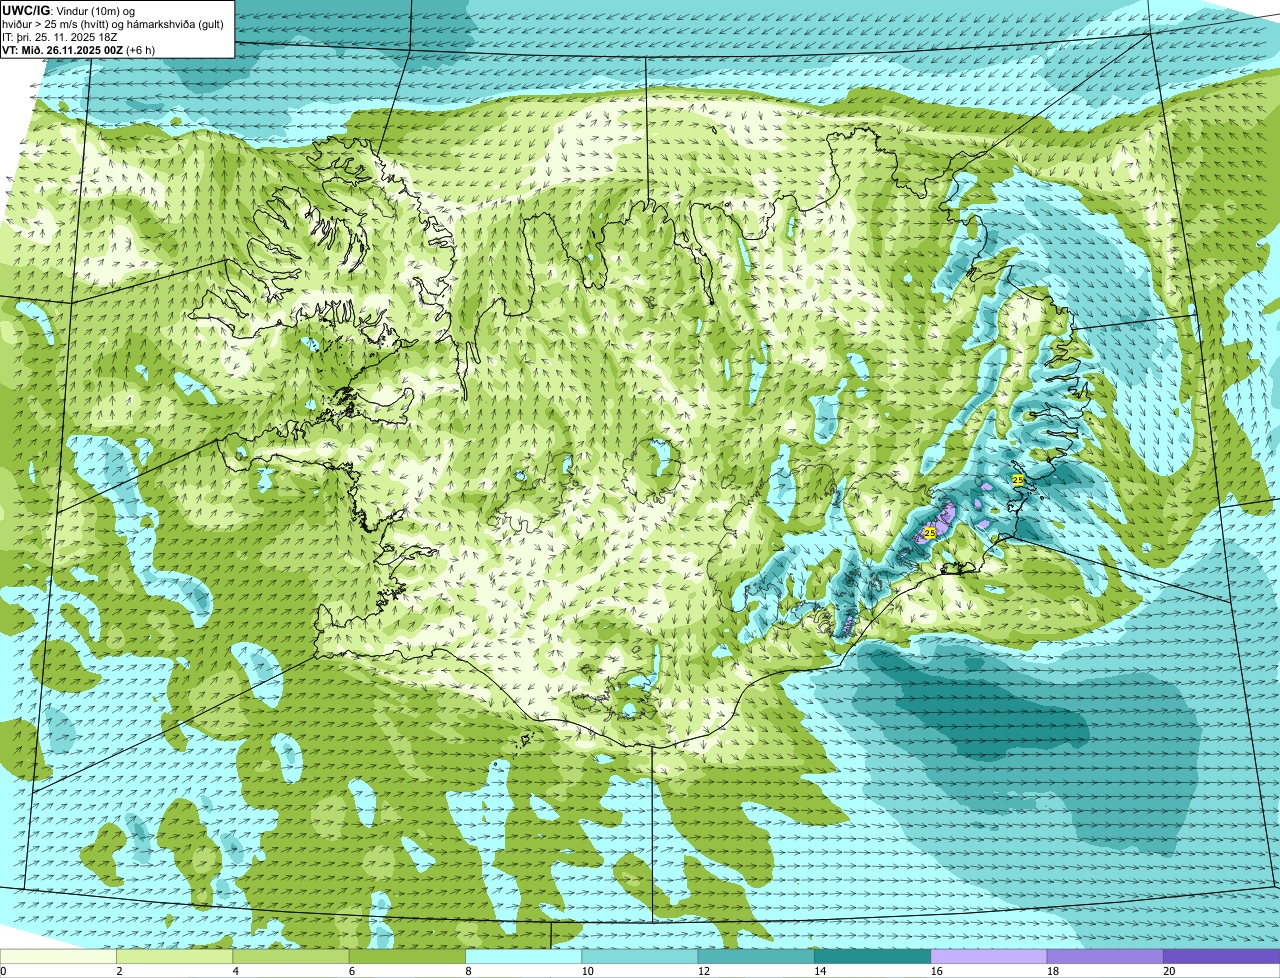Pick the palest 0–2 m/s color swatch

tap(58, 957)
